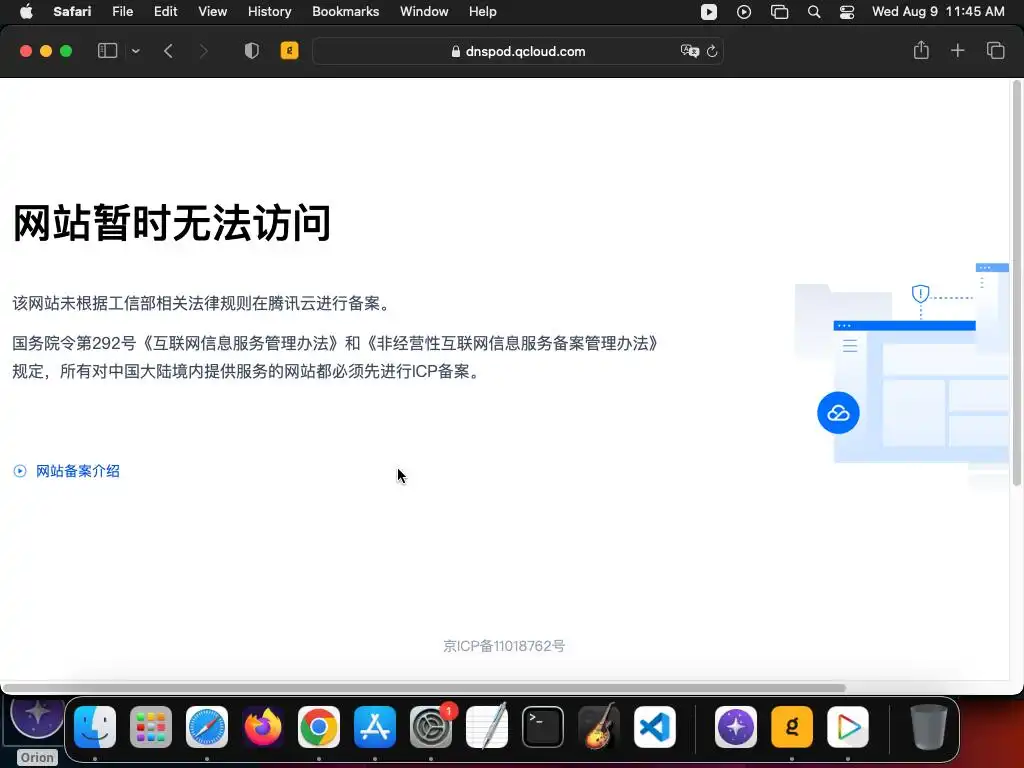Expand the sidebar tab group dropdown chevron
This screenshot has width=1024, height=768.
pyautogui.click(x=135, y=51)
